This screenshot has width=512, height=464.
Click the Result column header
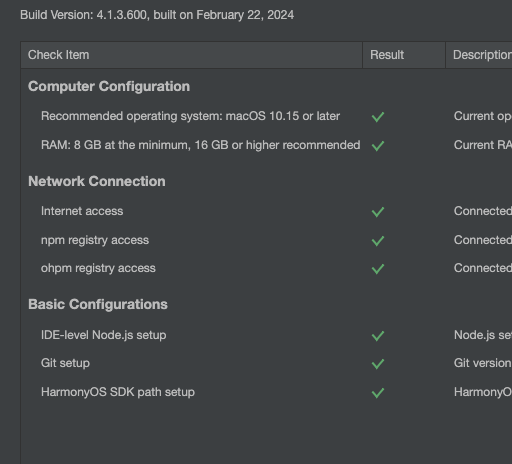tap(404, 55)
